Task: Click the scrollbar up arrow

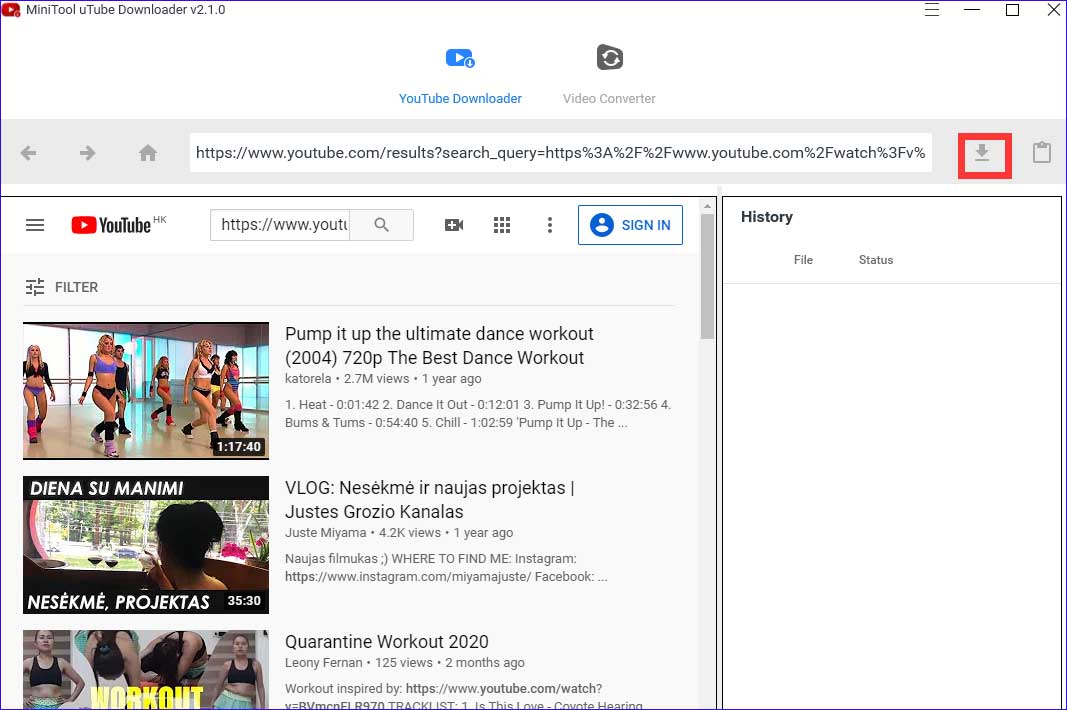Action: click(x=708, y=206)
